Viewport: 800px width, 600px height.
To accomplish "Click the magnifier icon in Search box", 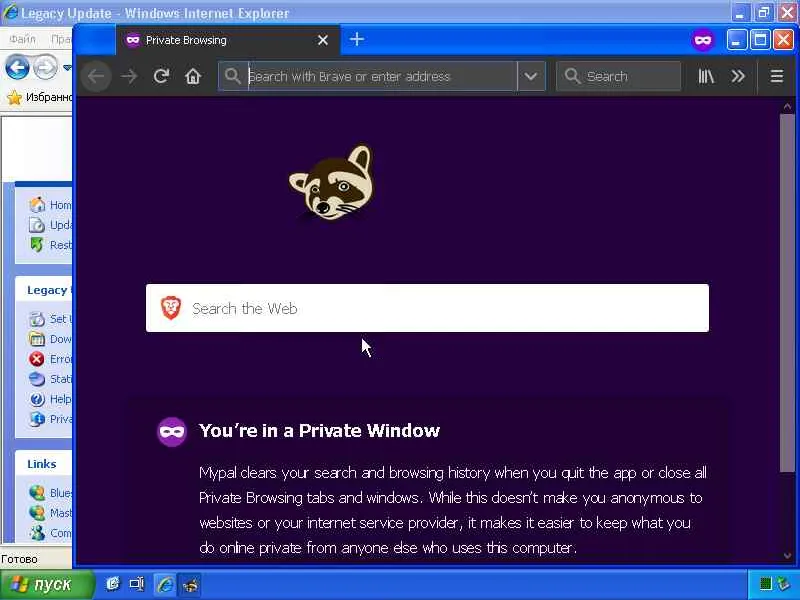I will 572,77.
